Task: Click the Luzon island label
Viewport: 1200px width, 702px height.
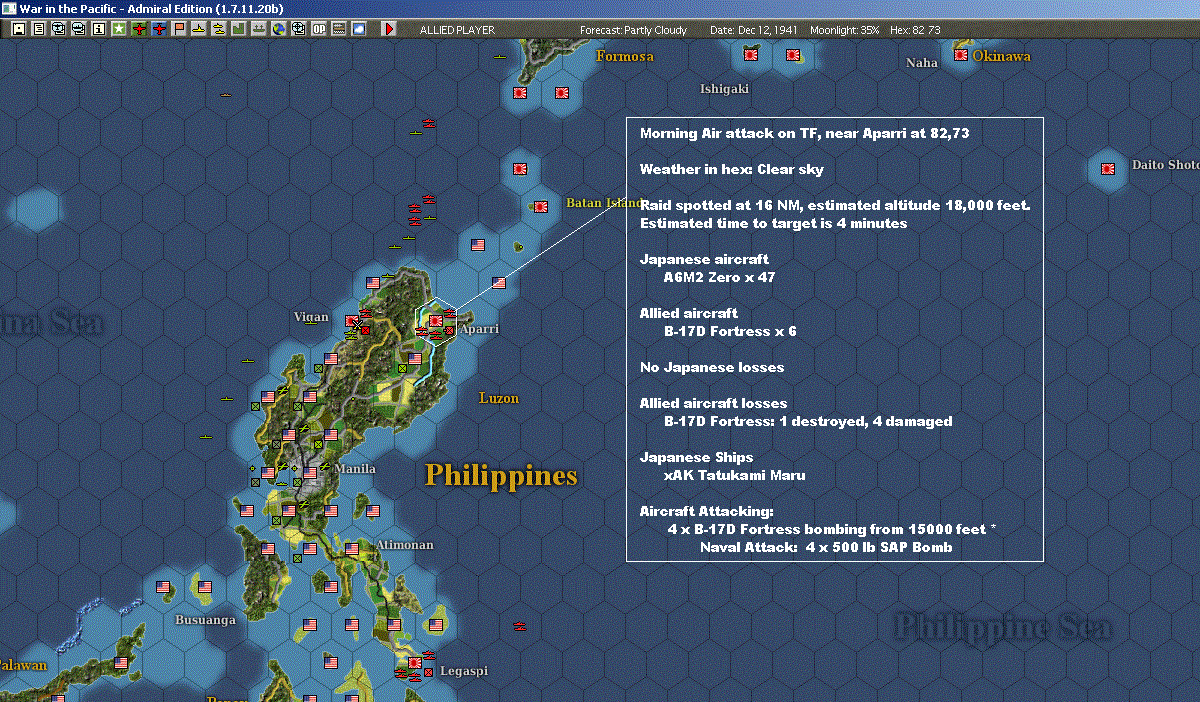Action: tap(499, 397)
